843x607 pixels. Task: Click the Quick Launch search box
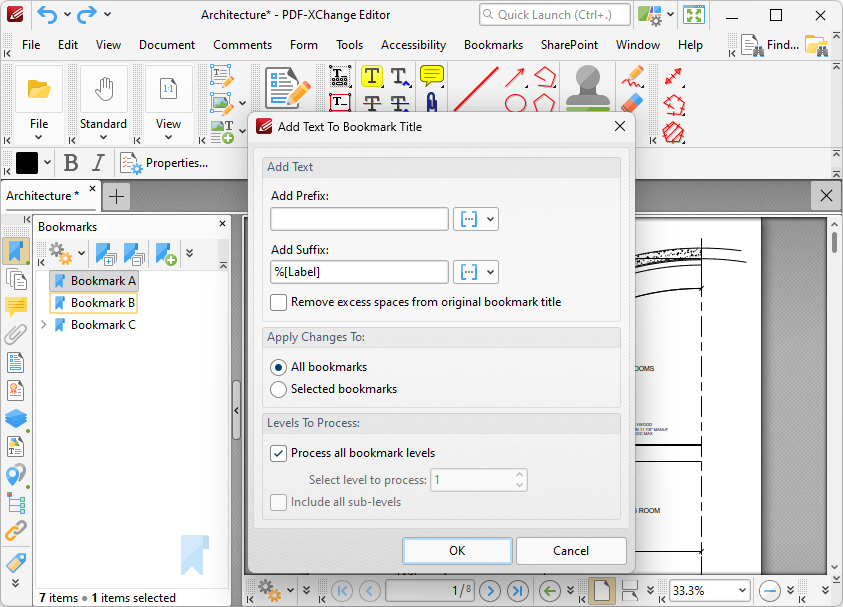pos(555,15)
